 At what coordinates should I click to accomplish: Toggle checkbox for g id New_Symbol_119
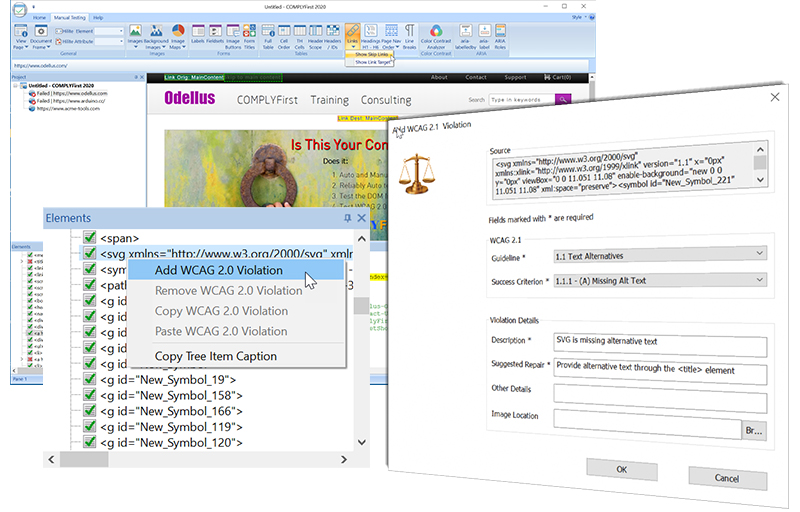coord(90,426)
